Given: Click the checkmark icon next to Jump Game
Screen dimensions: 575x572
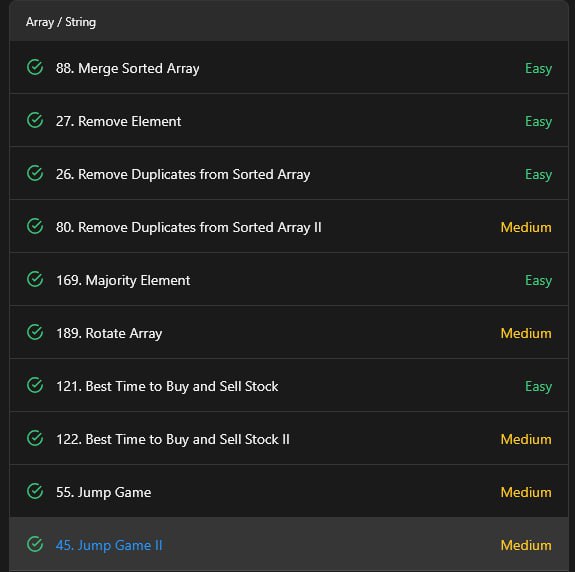Looking at the screenshot, I should click(35, 491).
